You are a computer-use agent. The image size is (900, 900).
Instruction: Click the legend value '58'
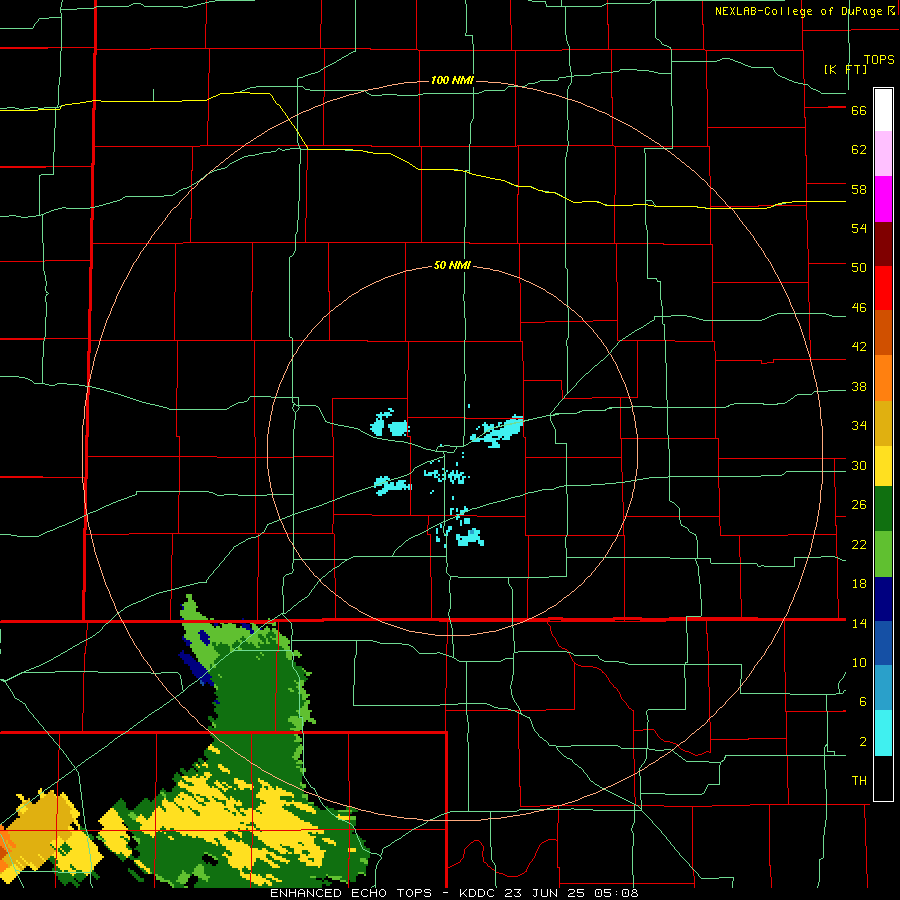[859, 189]
